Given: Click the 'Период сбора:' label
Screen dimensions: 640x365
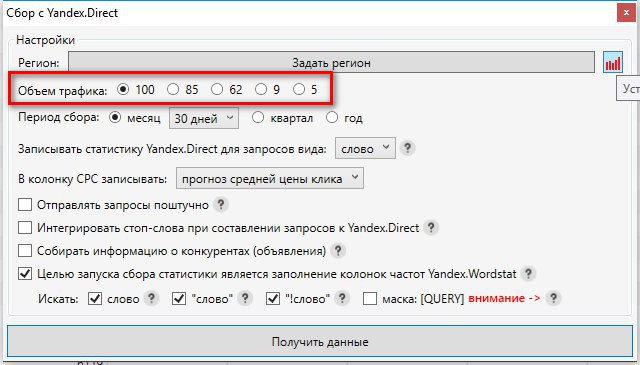Looking at the screenshot, I should [59, 117].
